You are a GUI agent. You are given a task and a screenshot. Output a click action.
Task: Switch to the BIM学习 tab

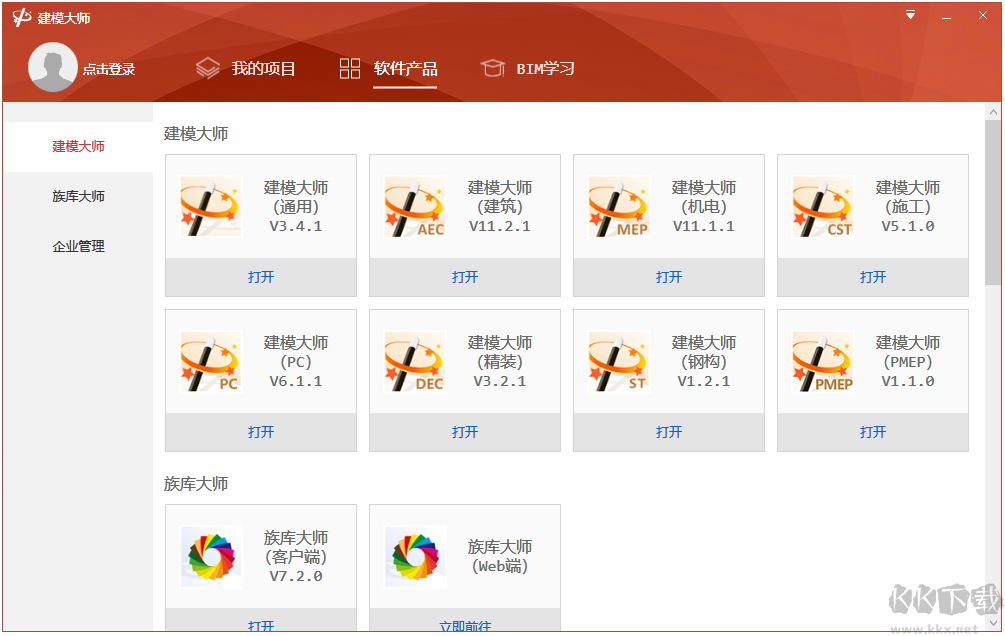point(545,69)
